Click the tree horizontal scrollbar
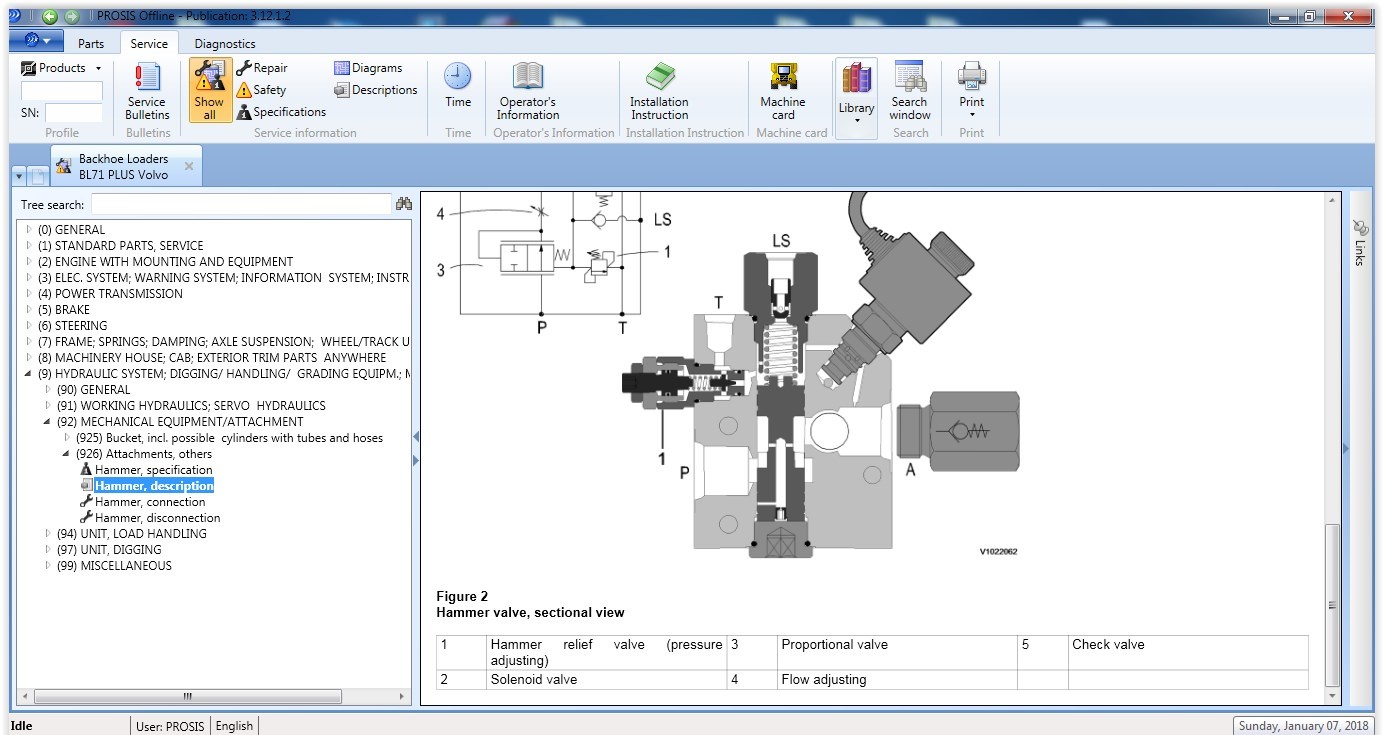 pos(187,696)
